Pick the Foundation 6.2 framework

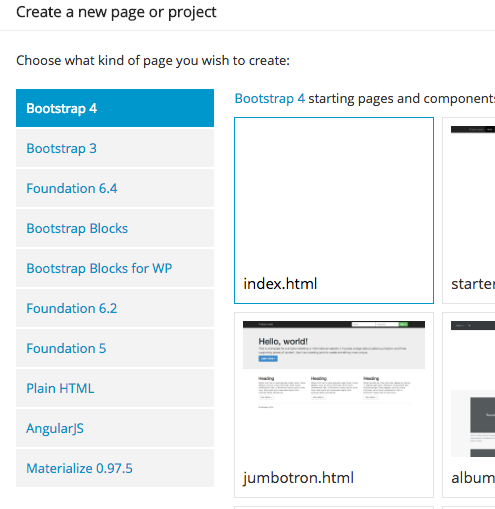click(115, 308)
